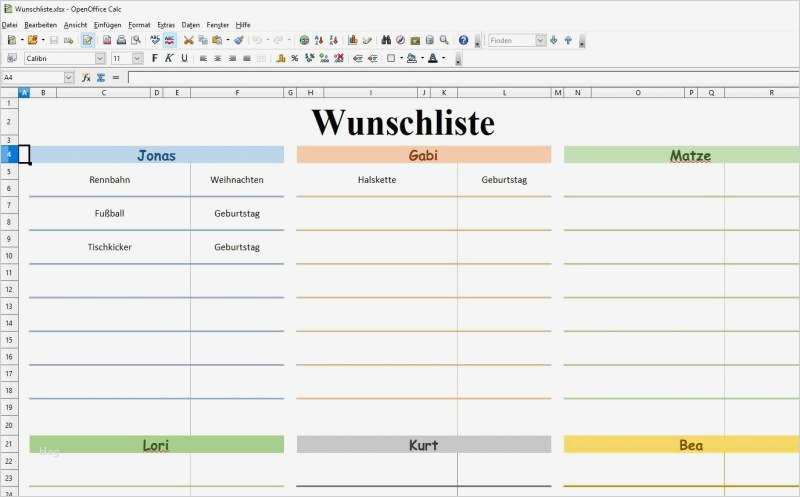Image resolution: width=800 pixels, height=497 pixels.
Task: Click the formula input line
Action: pos(463,78)
